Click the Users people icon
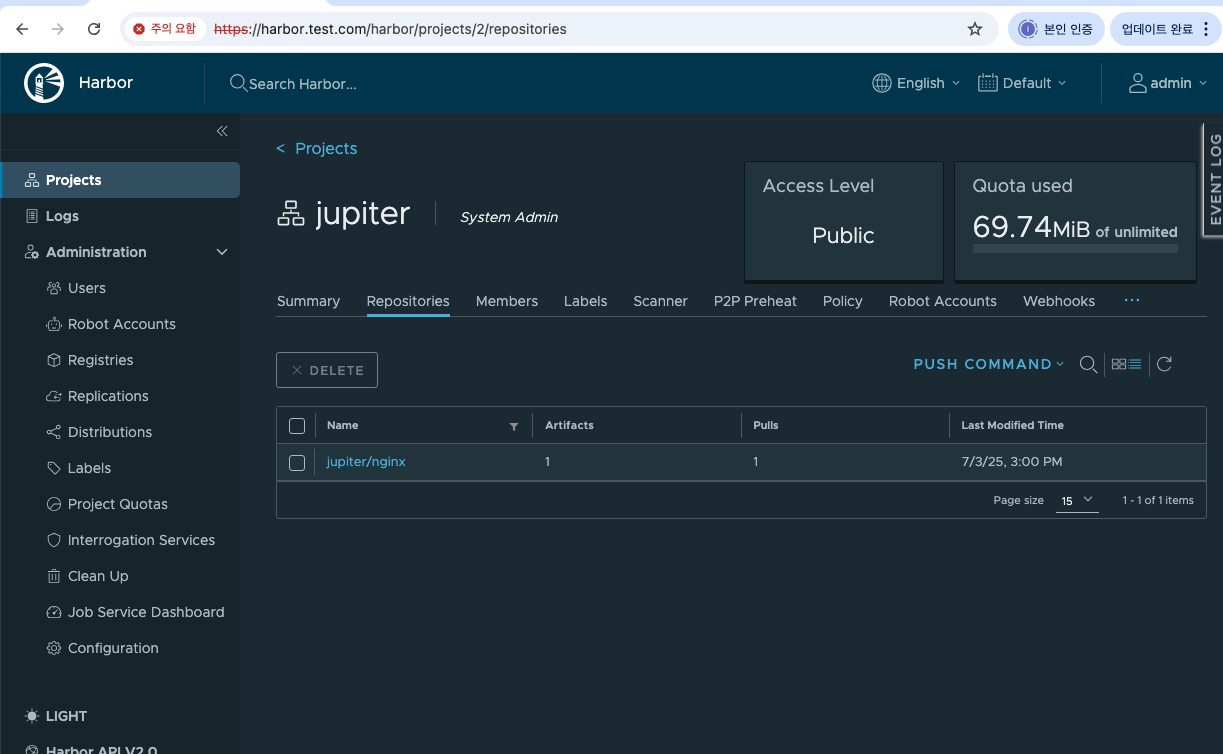 [54, 288]
